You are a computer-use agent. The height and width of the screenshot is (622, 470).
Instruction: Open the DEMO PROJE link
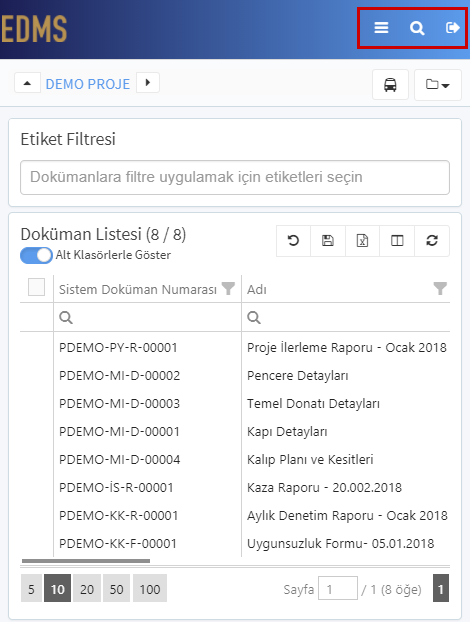tap(88, 84)
